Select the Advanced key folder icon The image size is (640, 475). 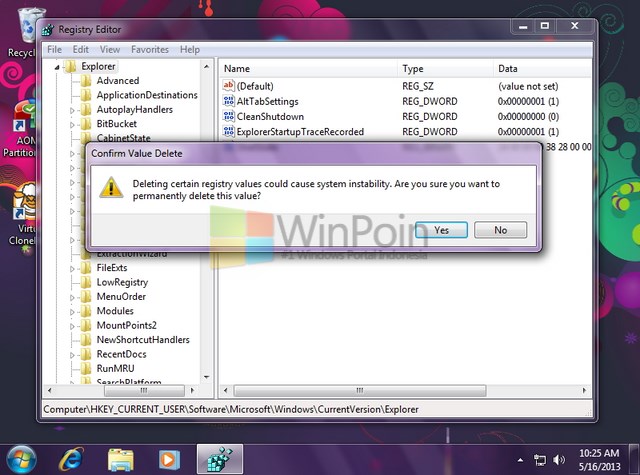[86, 81]
